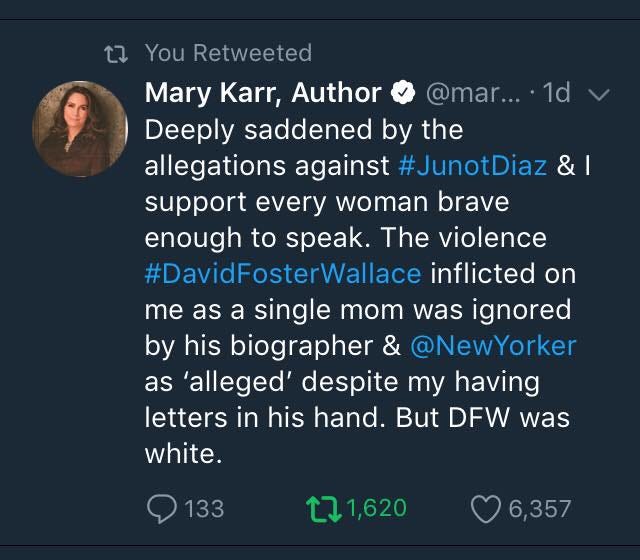Click the You Retweeted label

coord(229,53)
